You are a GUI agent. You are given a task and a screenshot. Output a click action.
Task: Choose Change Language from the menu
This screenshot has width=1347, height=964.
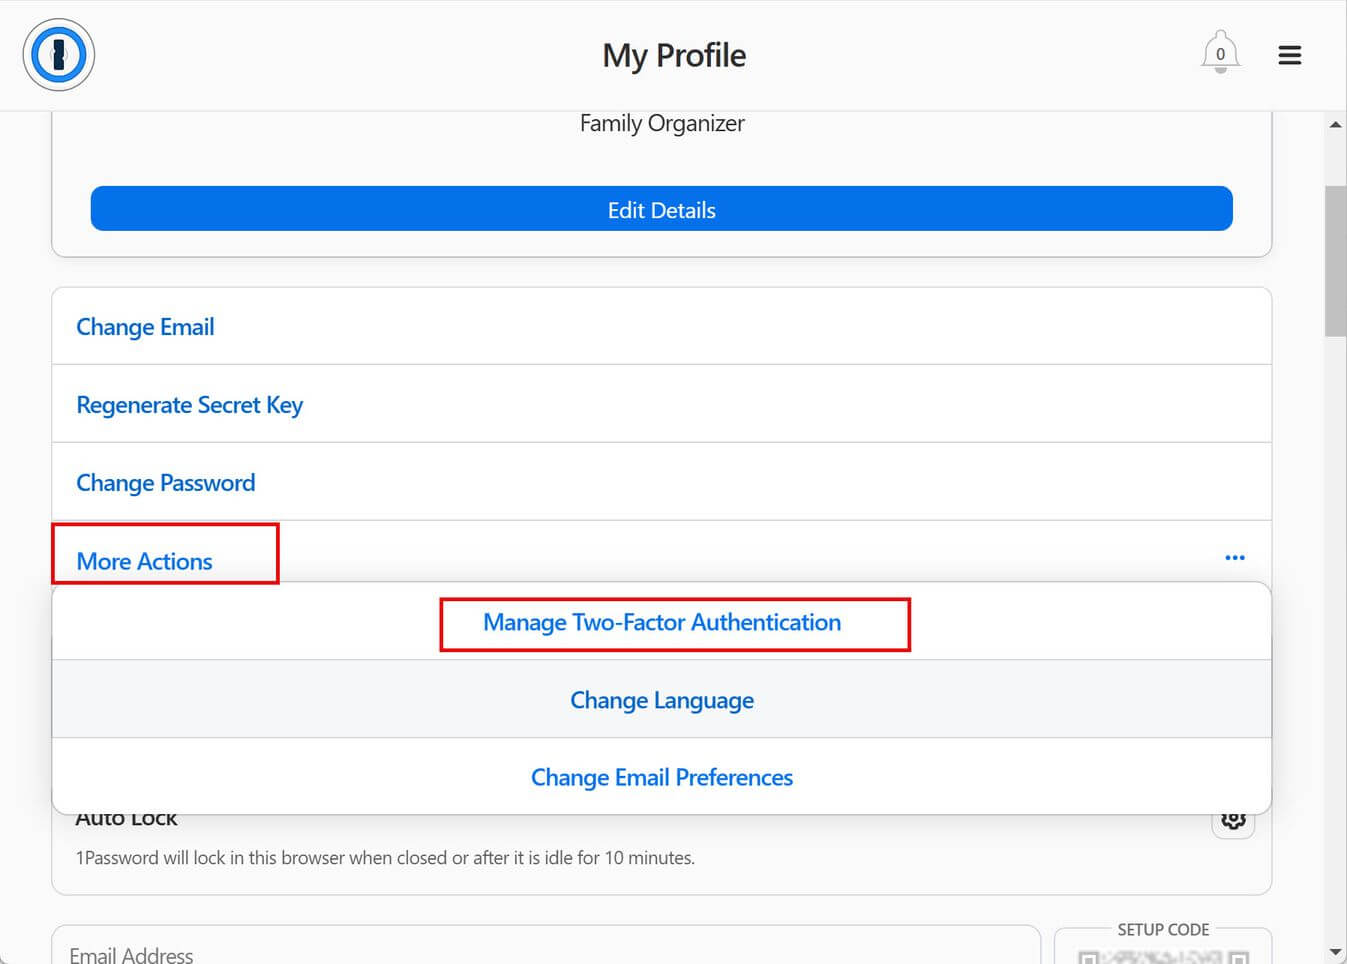(662, 700)
